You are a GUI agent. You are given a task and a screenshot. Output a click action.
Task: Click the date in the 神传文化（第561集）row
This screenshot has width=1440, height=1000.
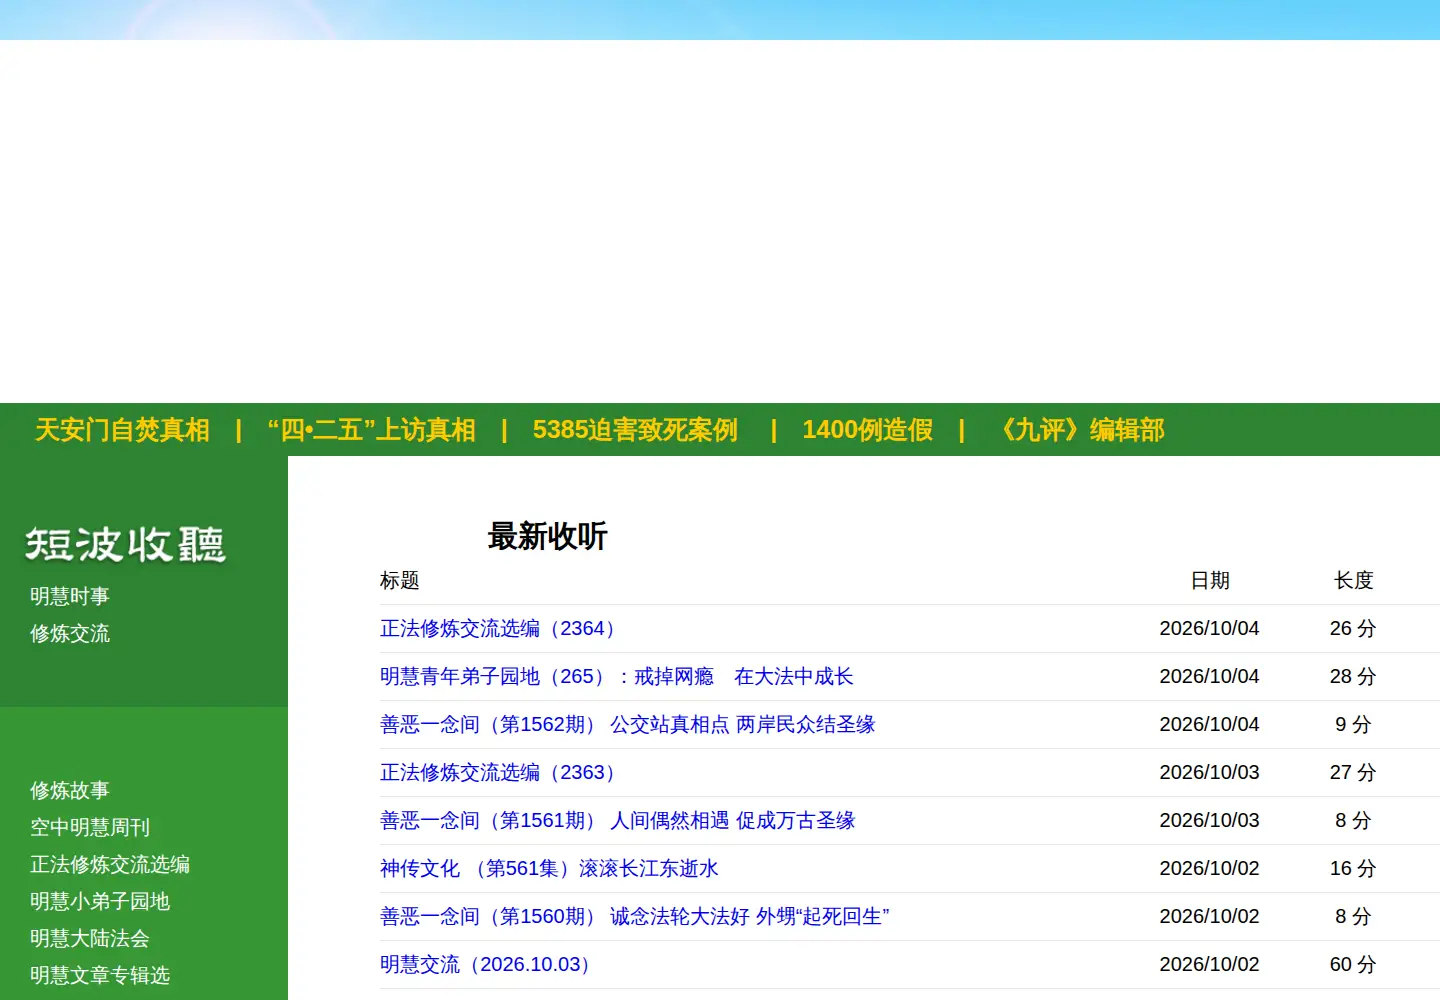[1209, 868]
